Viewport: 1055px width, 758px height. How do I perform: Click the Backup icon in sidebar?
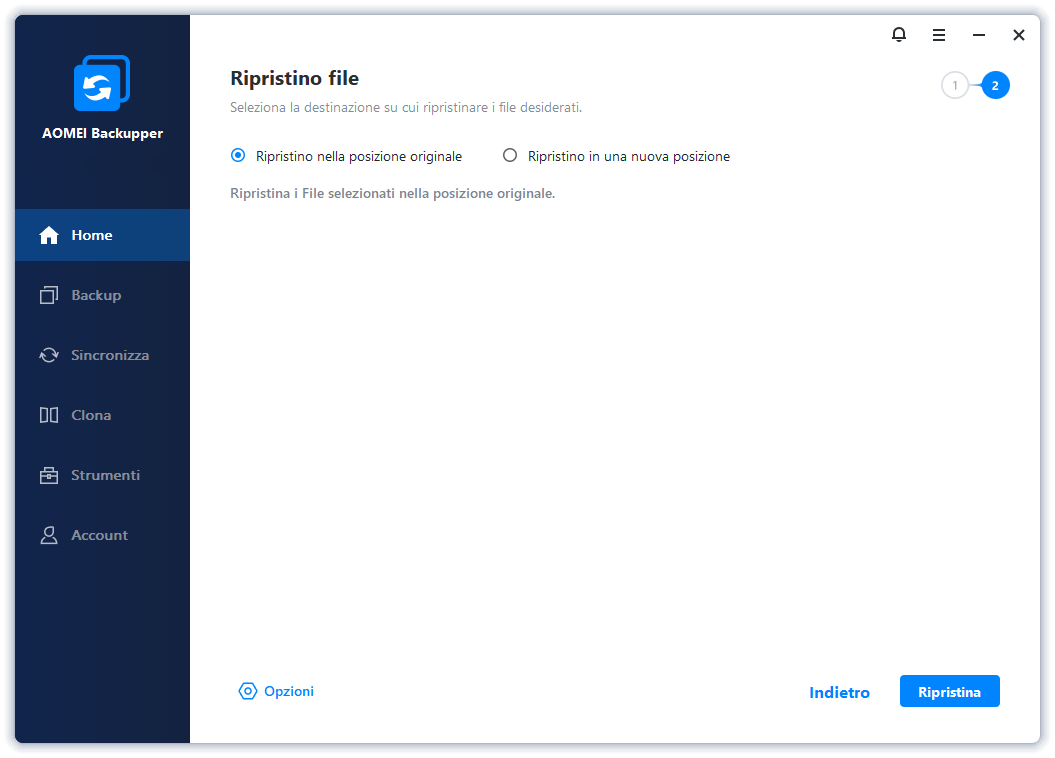(49, 295)
